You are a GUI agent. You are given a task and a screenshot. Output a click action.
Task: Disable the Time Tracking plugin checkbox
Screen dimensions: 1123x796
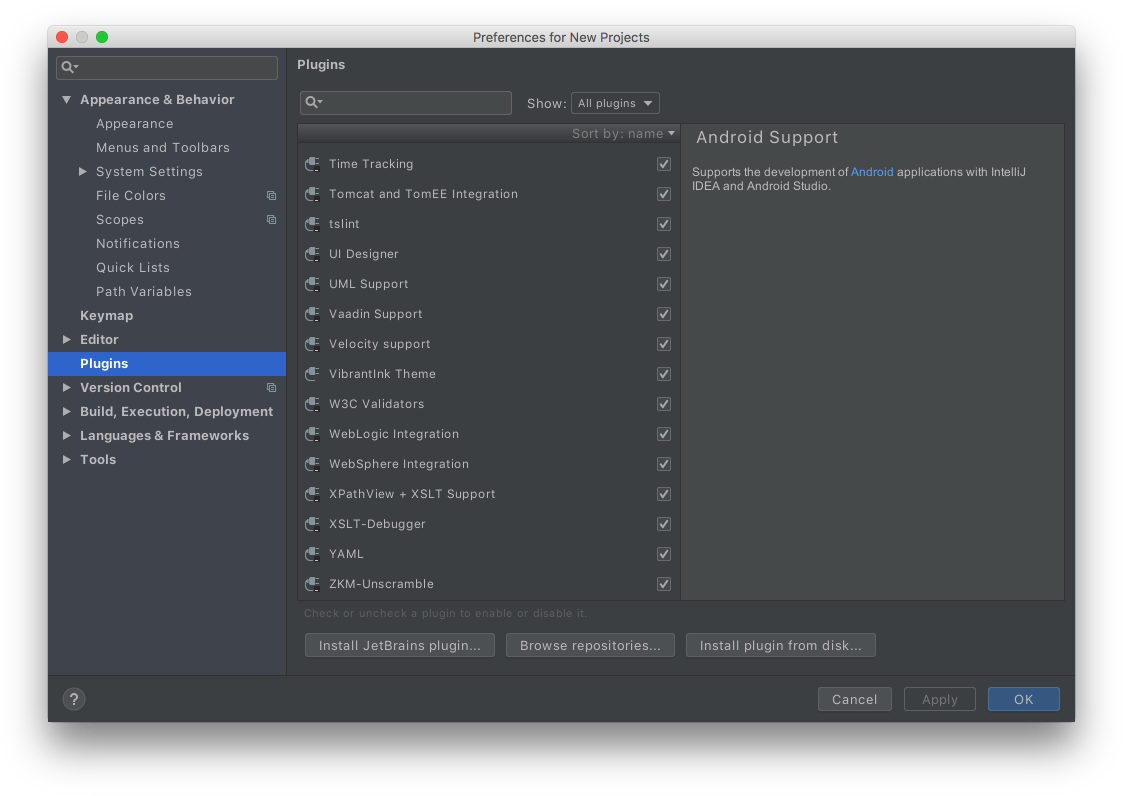click(x=664, y=164)
